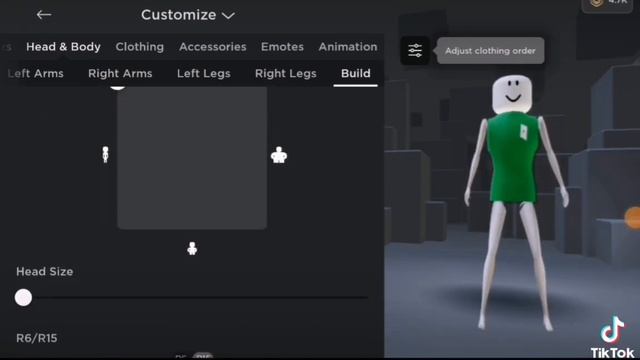Click the Adjust clothing order tooltip
This screenshot has height=360, width=640.
click(490, 51)
